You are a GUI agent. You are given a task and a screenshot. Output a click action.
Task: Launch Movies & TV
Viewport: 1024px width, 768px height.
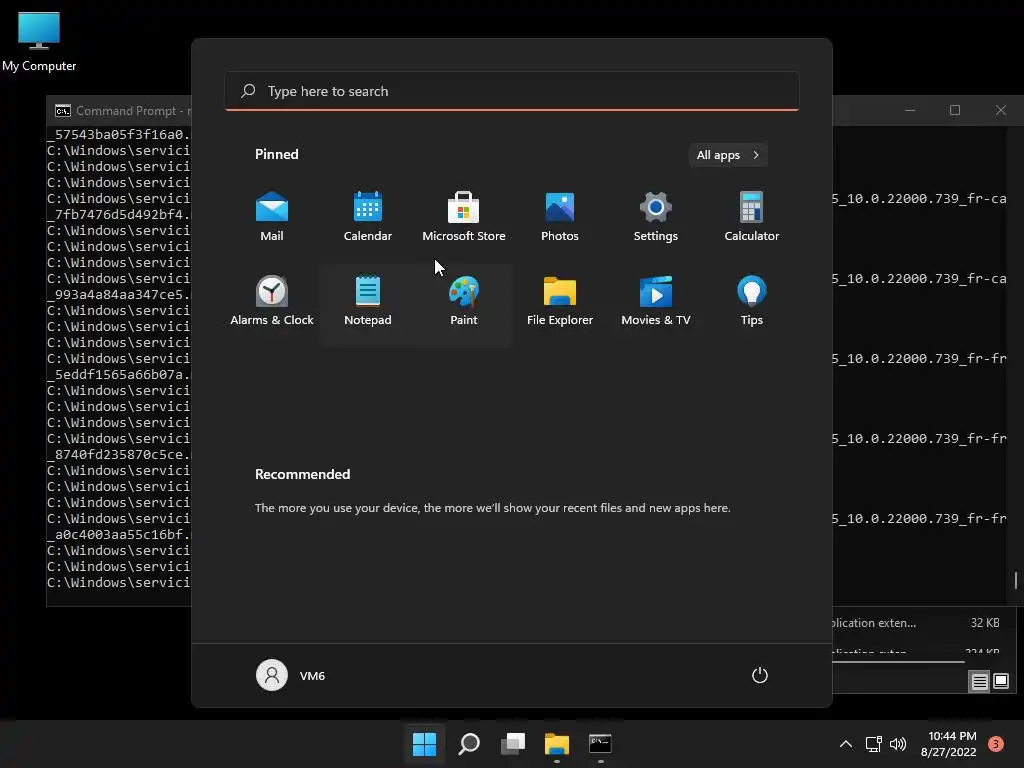656,301
